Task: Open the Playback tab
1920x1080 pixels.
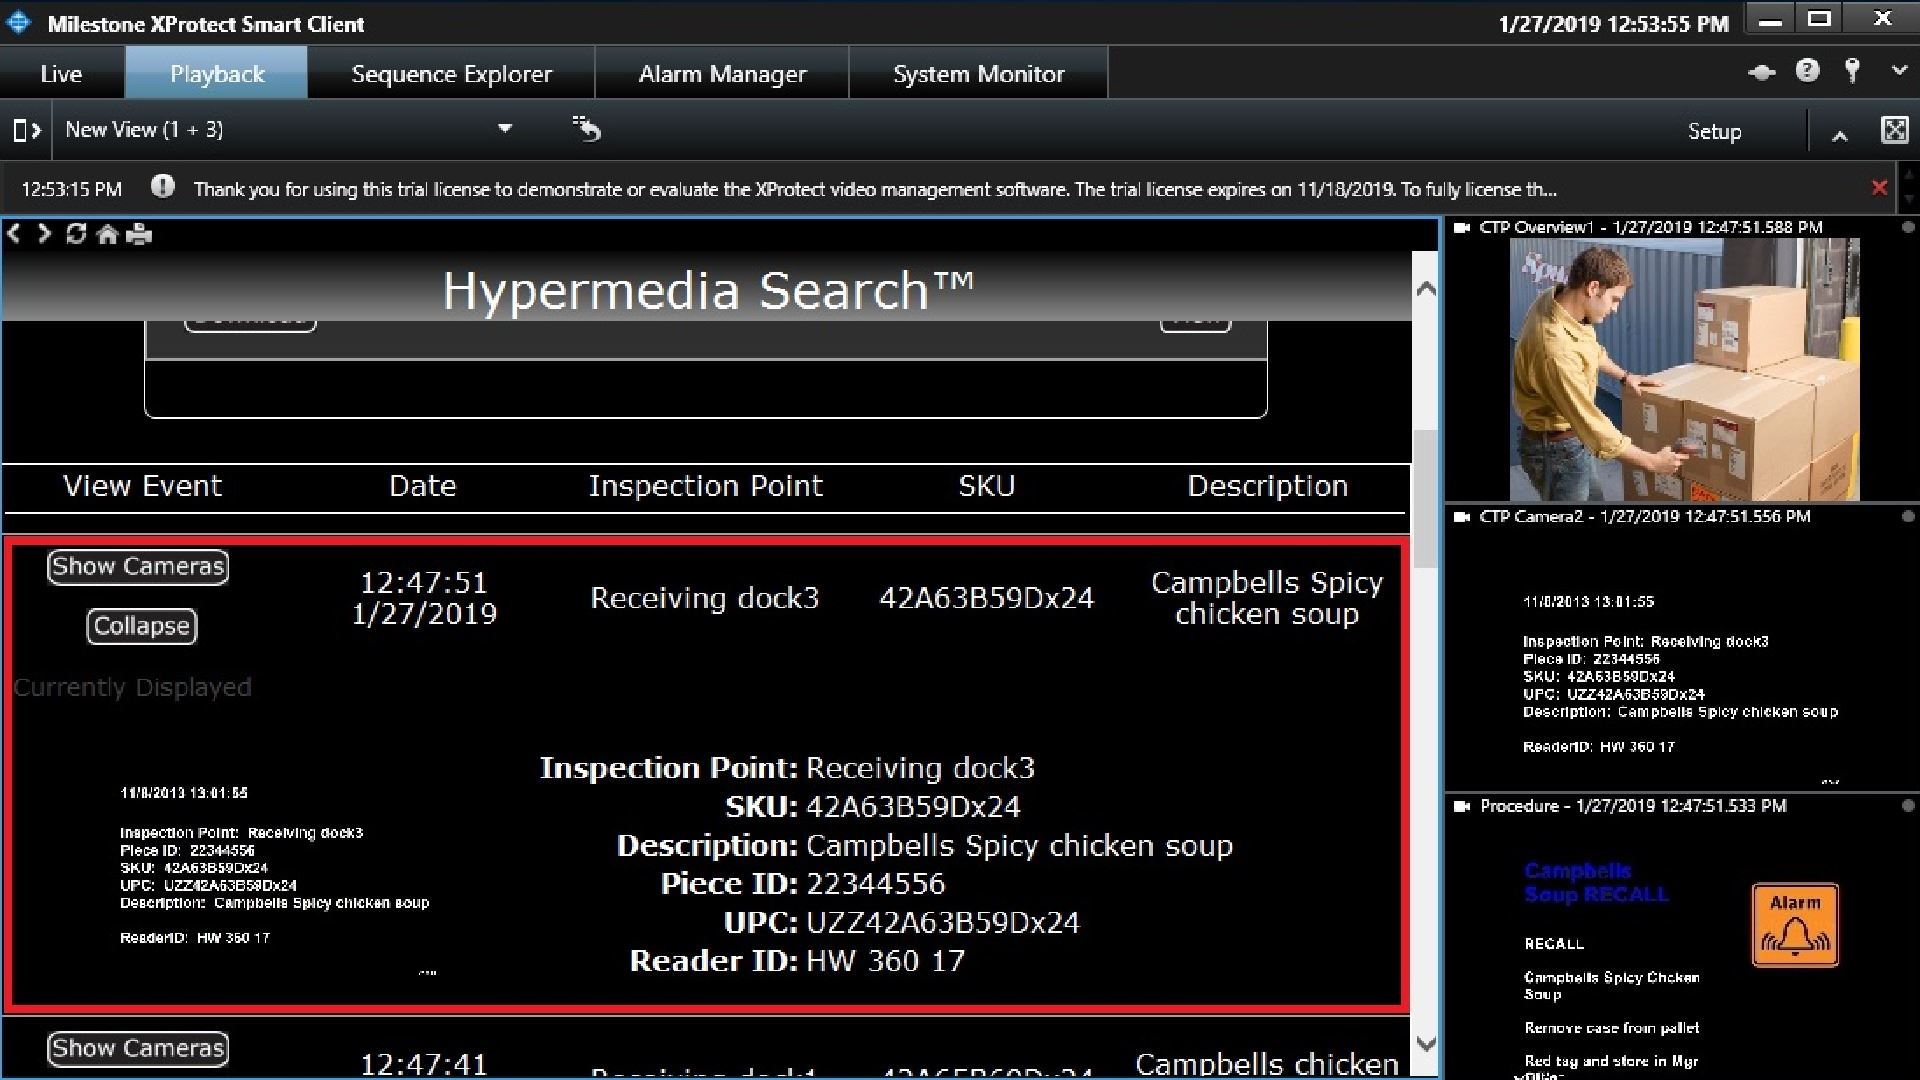Action: (217, 74)
